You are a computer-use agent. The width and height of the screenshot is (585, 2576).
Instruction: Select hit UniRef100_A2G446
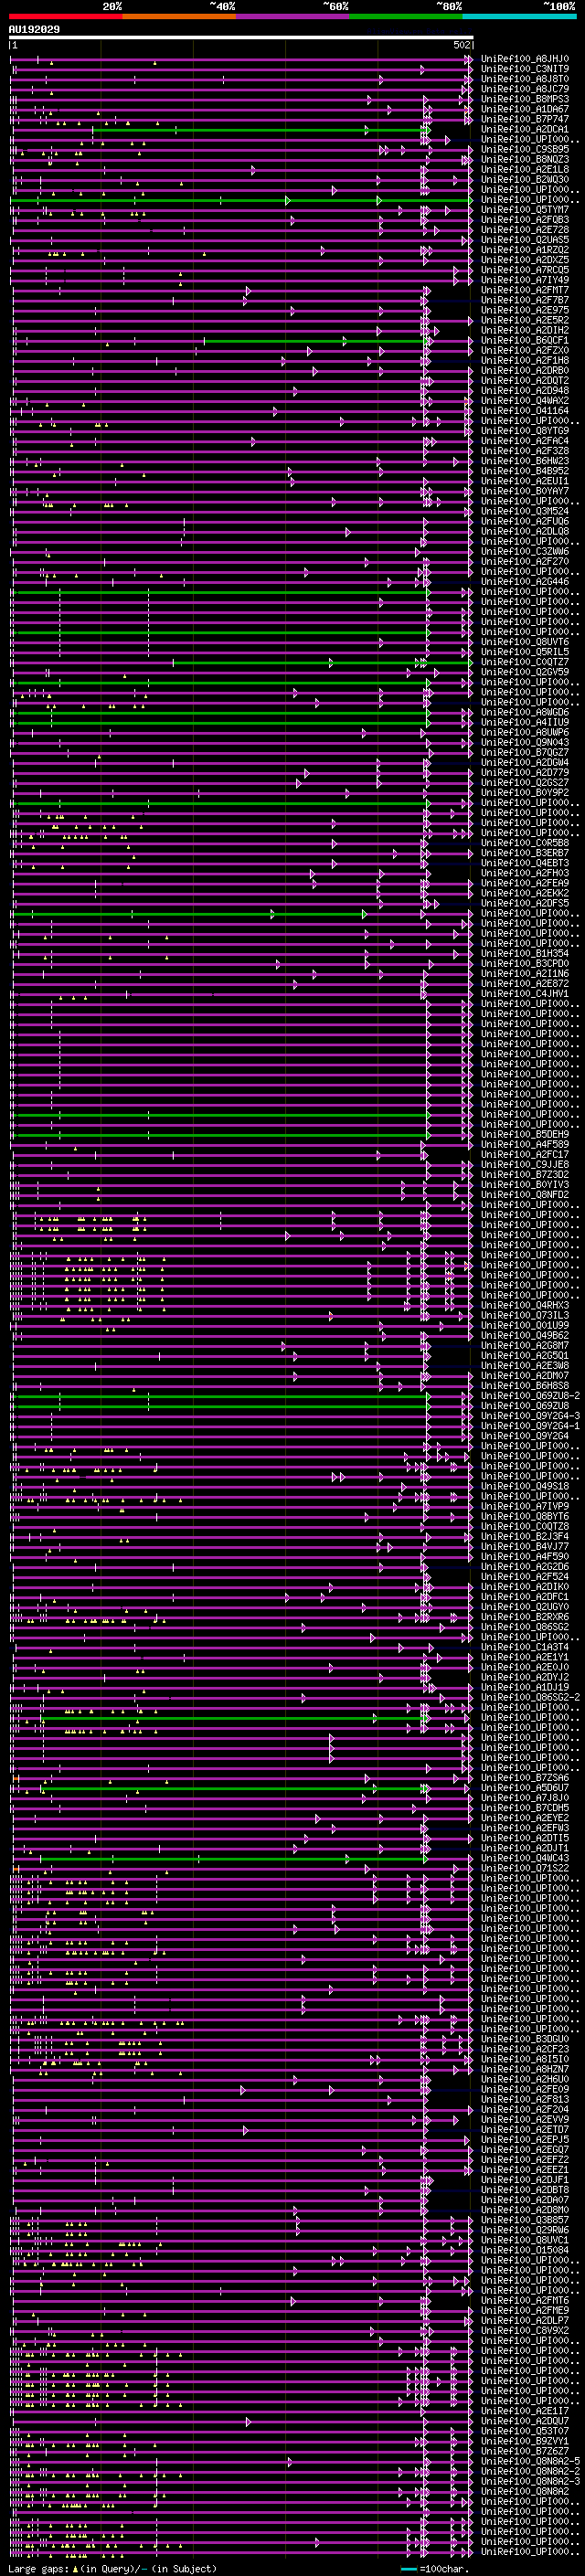coord(525,582)
